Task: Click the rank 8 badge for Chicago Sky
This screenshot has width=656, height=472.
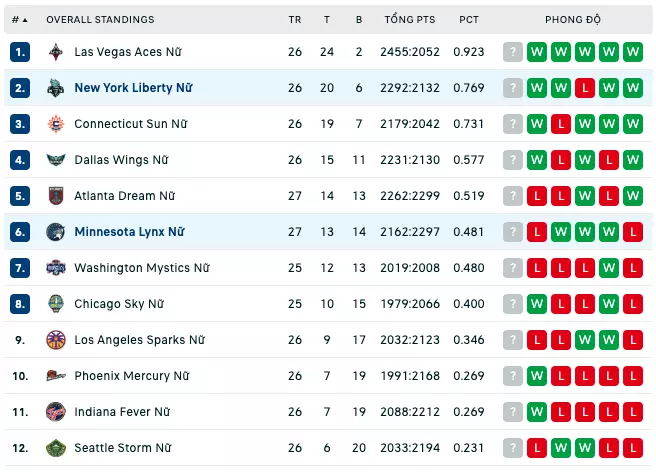Action: (x=20, y=304)
